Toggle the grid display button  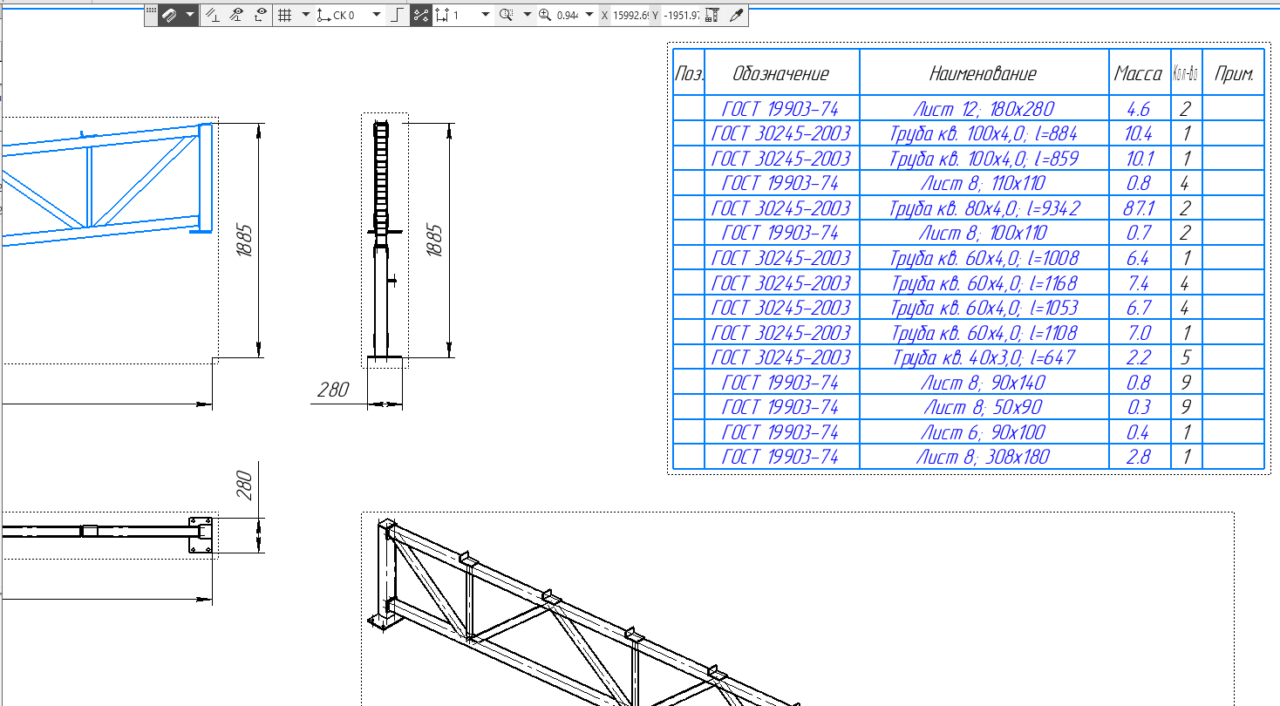283,15
